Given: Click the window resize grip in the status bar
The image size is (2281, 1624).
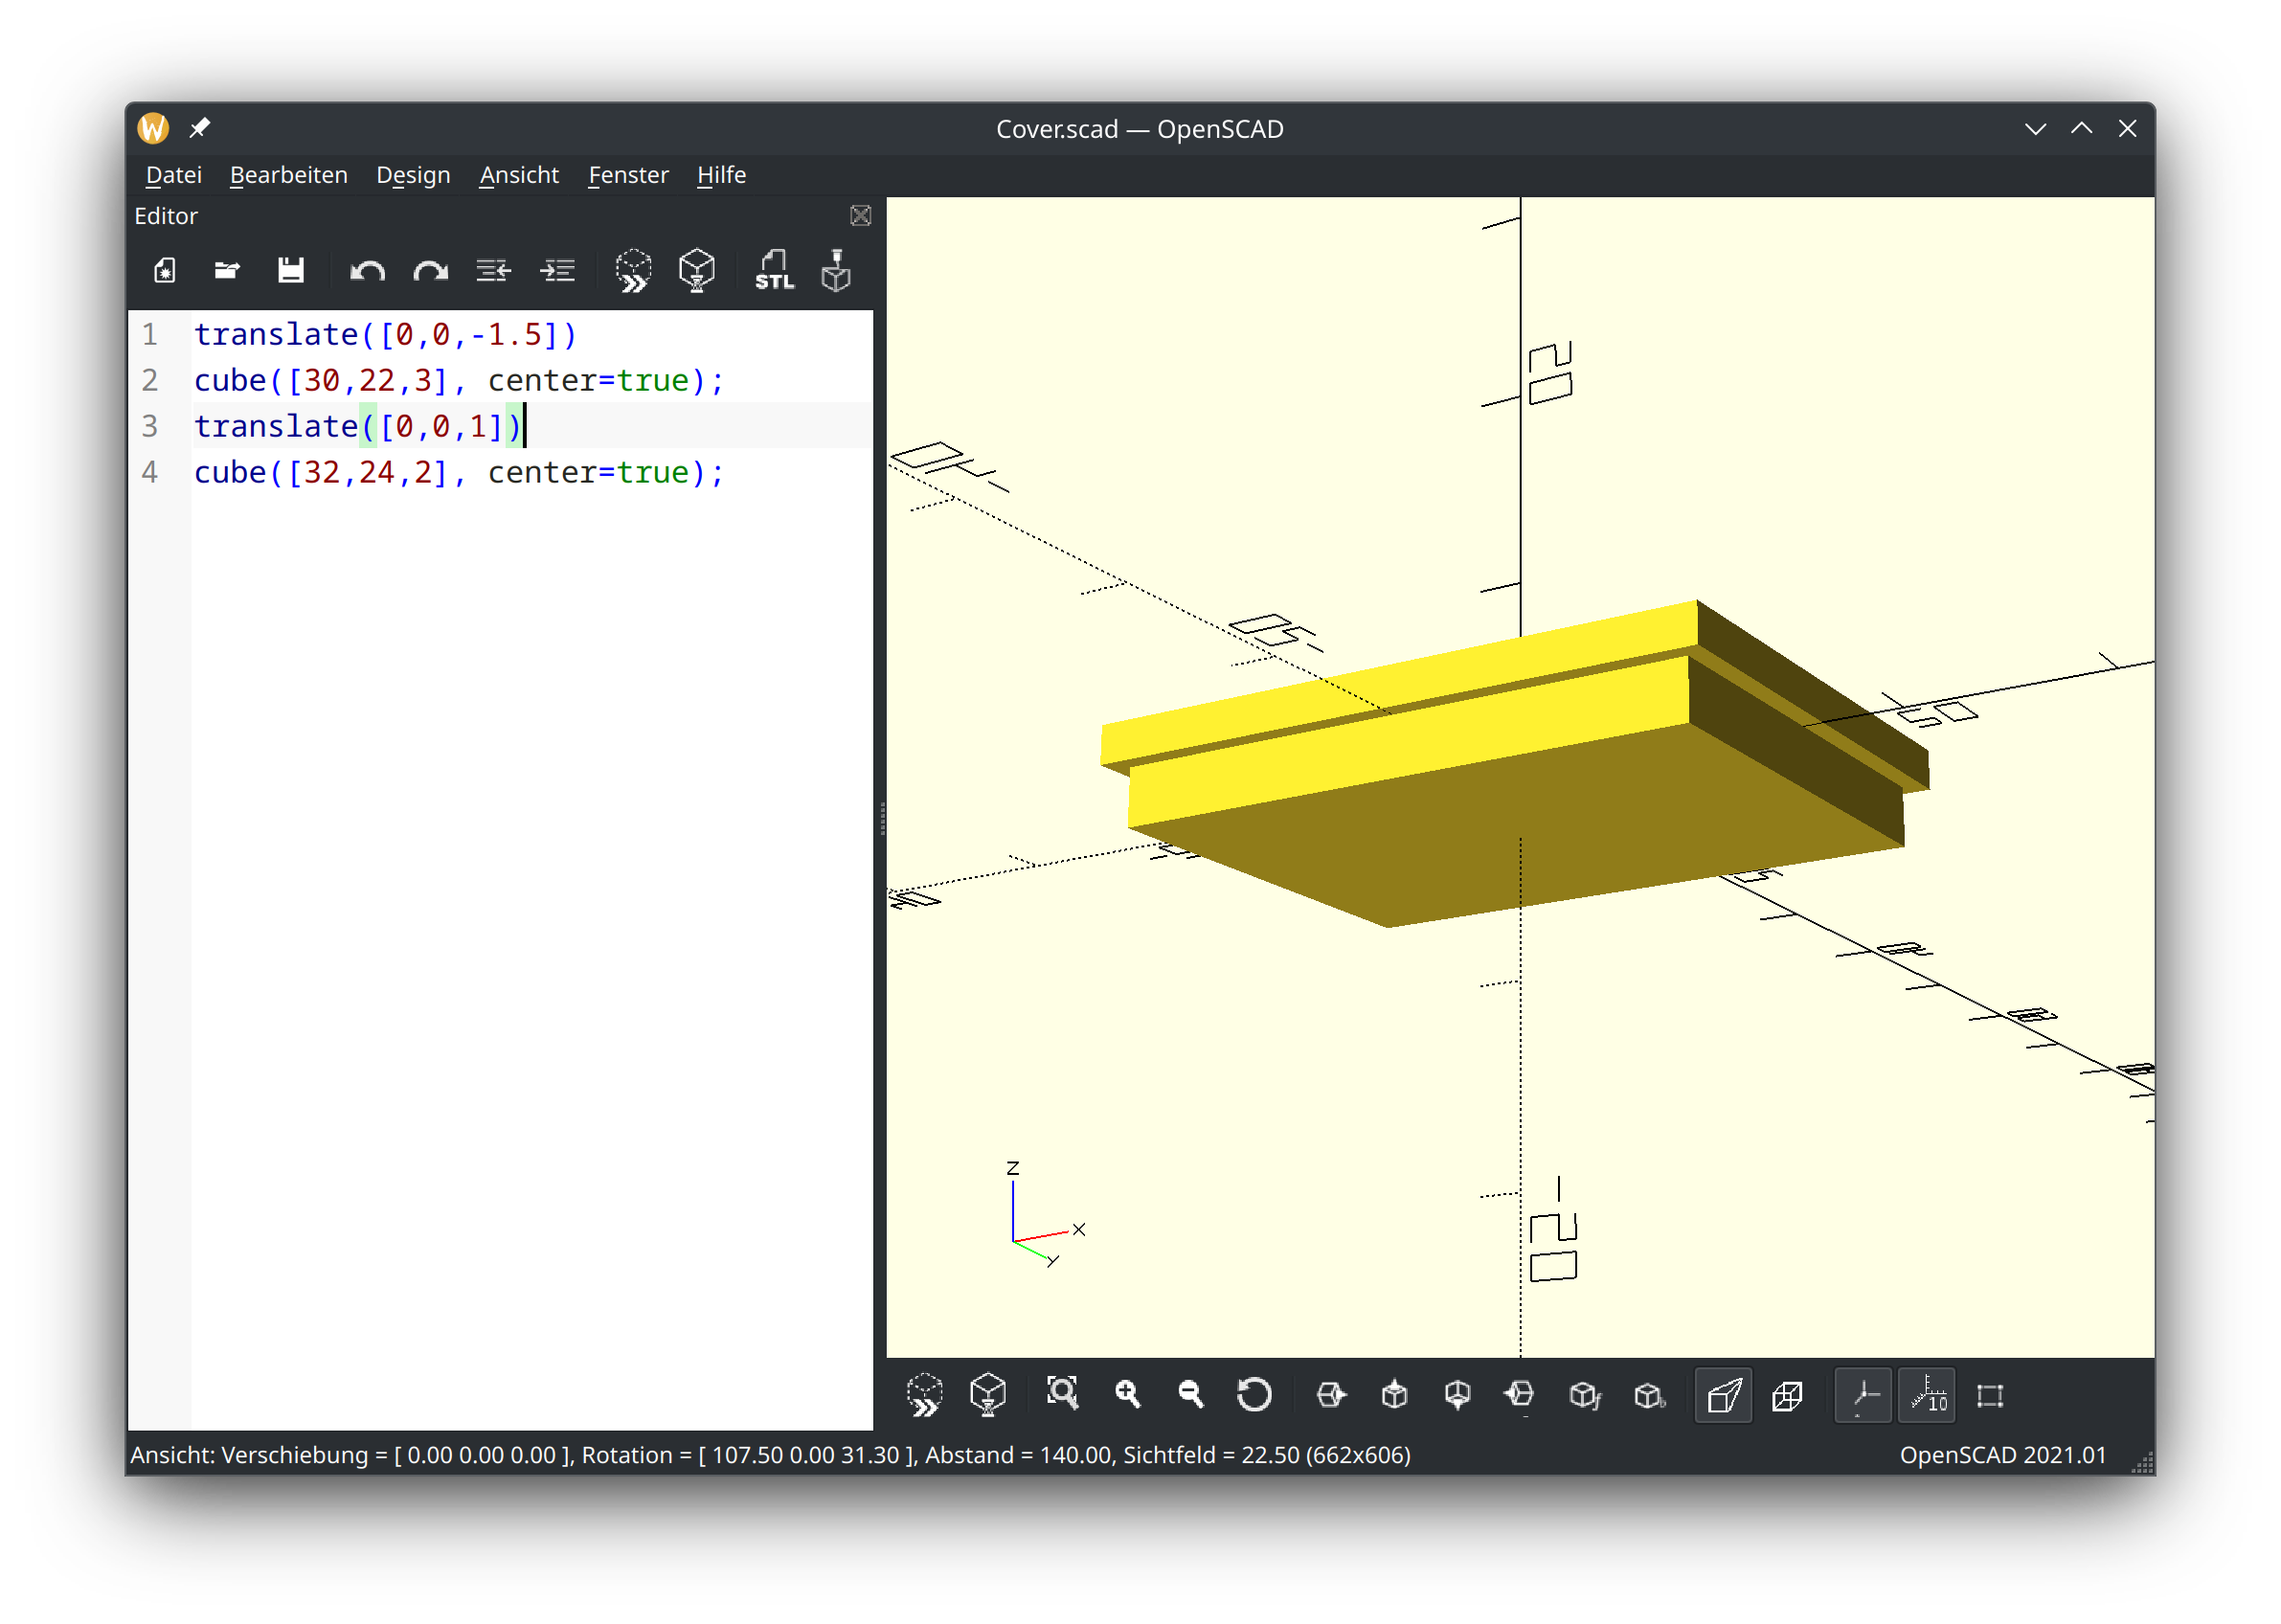Looking at the screenshot, I should tap(2142, 1462).
